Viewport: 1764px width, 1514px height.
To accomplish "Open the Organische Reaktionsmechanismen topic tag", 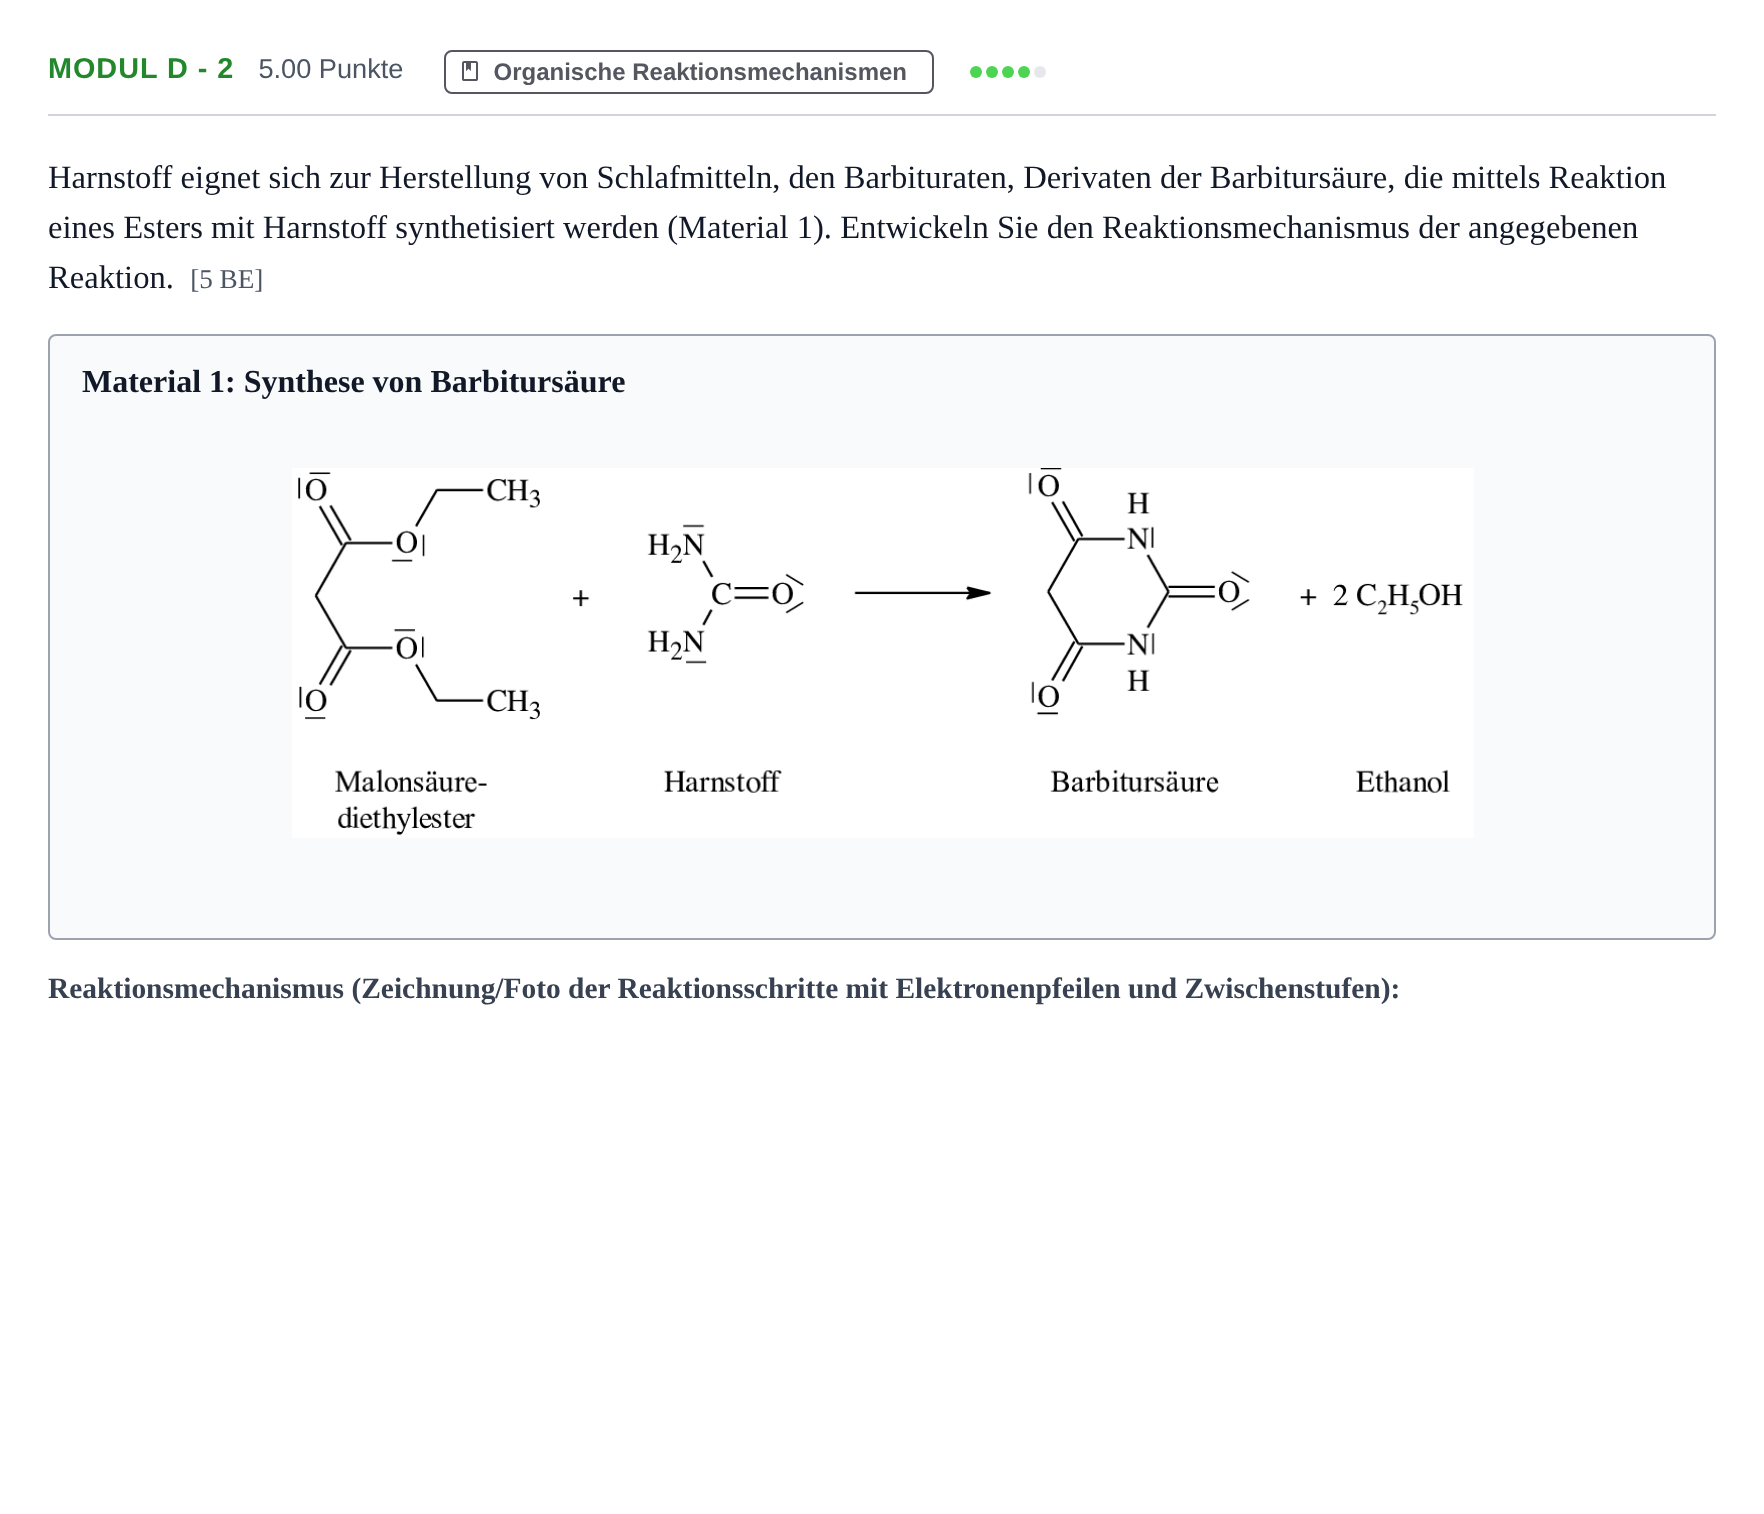I will click(x=689, y=72).
